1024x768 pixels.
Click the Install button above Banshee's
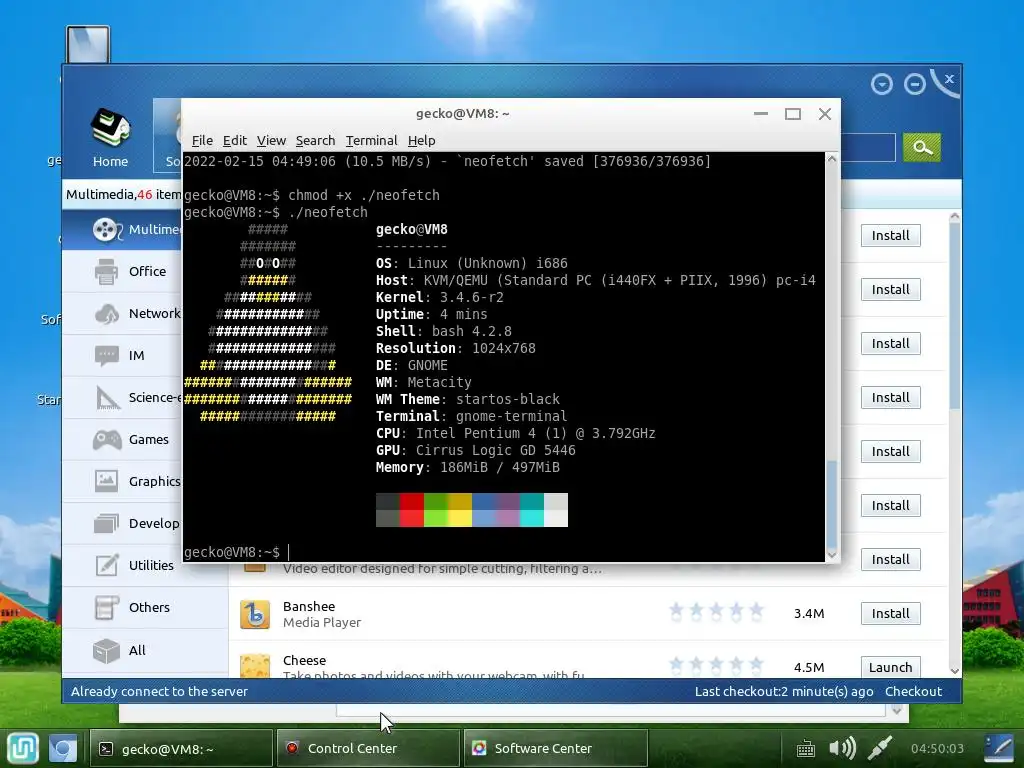[890, 559]
